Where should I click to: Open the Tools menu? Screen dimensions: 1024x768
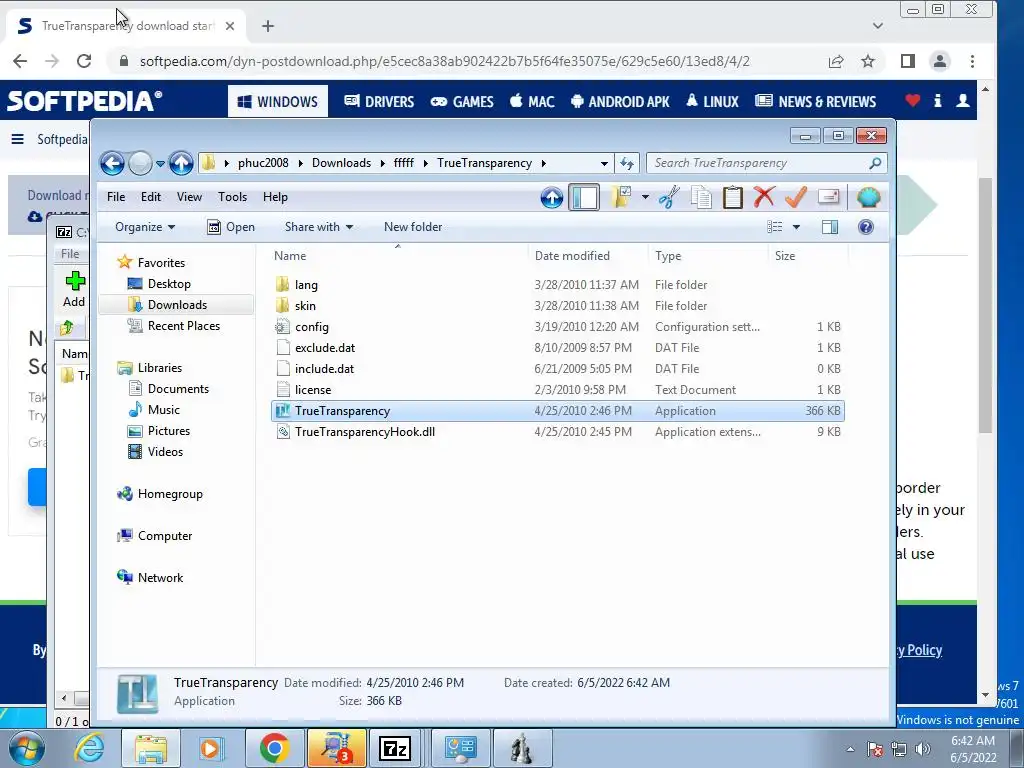click(x=232, y=197)
